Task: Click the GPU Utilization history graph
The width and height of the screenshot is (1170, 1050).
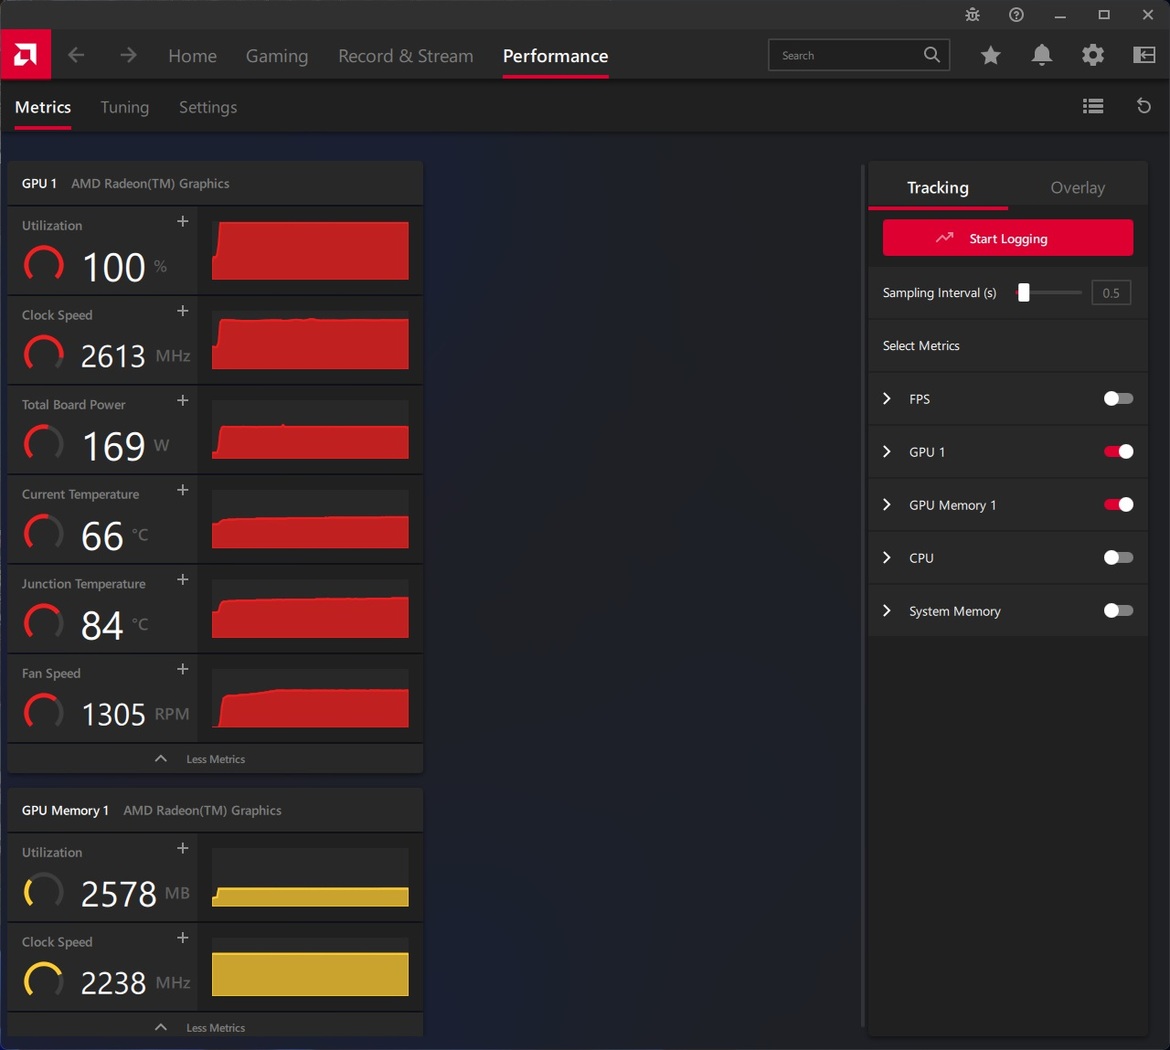Action: coord(310,251)
